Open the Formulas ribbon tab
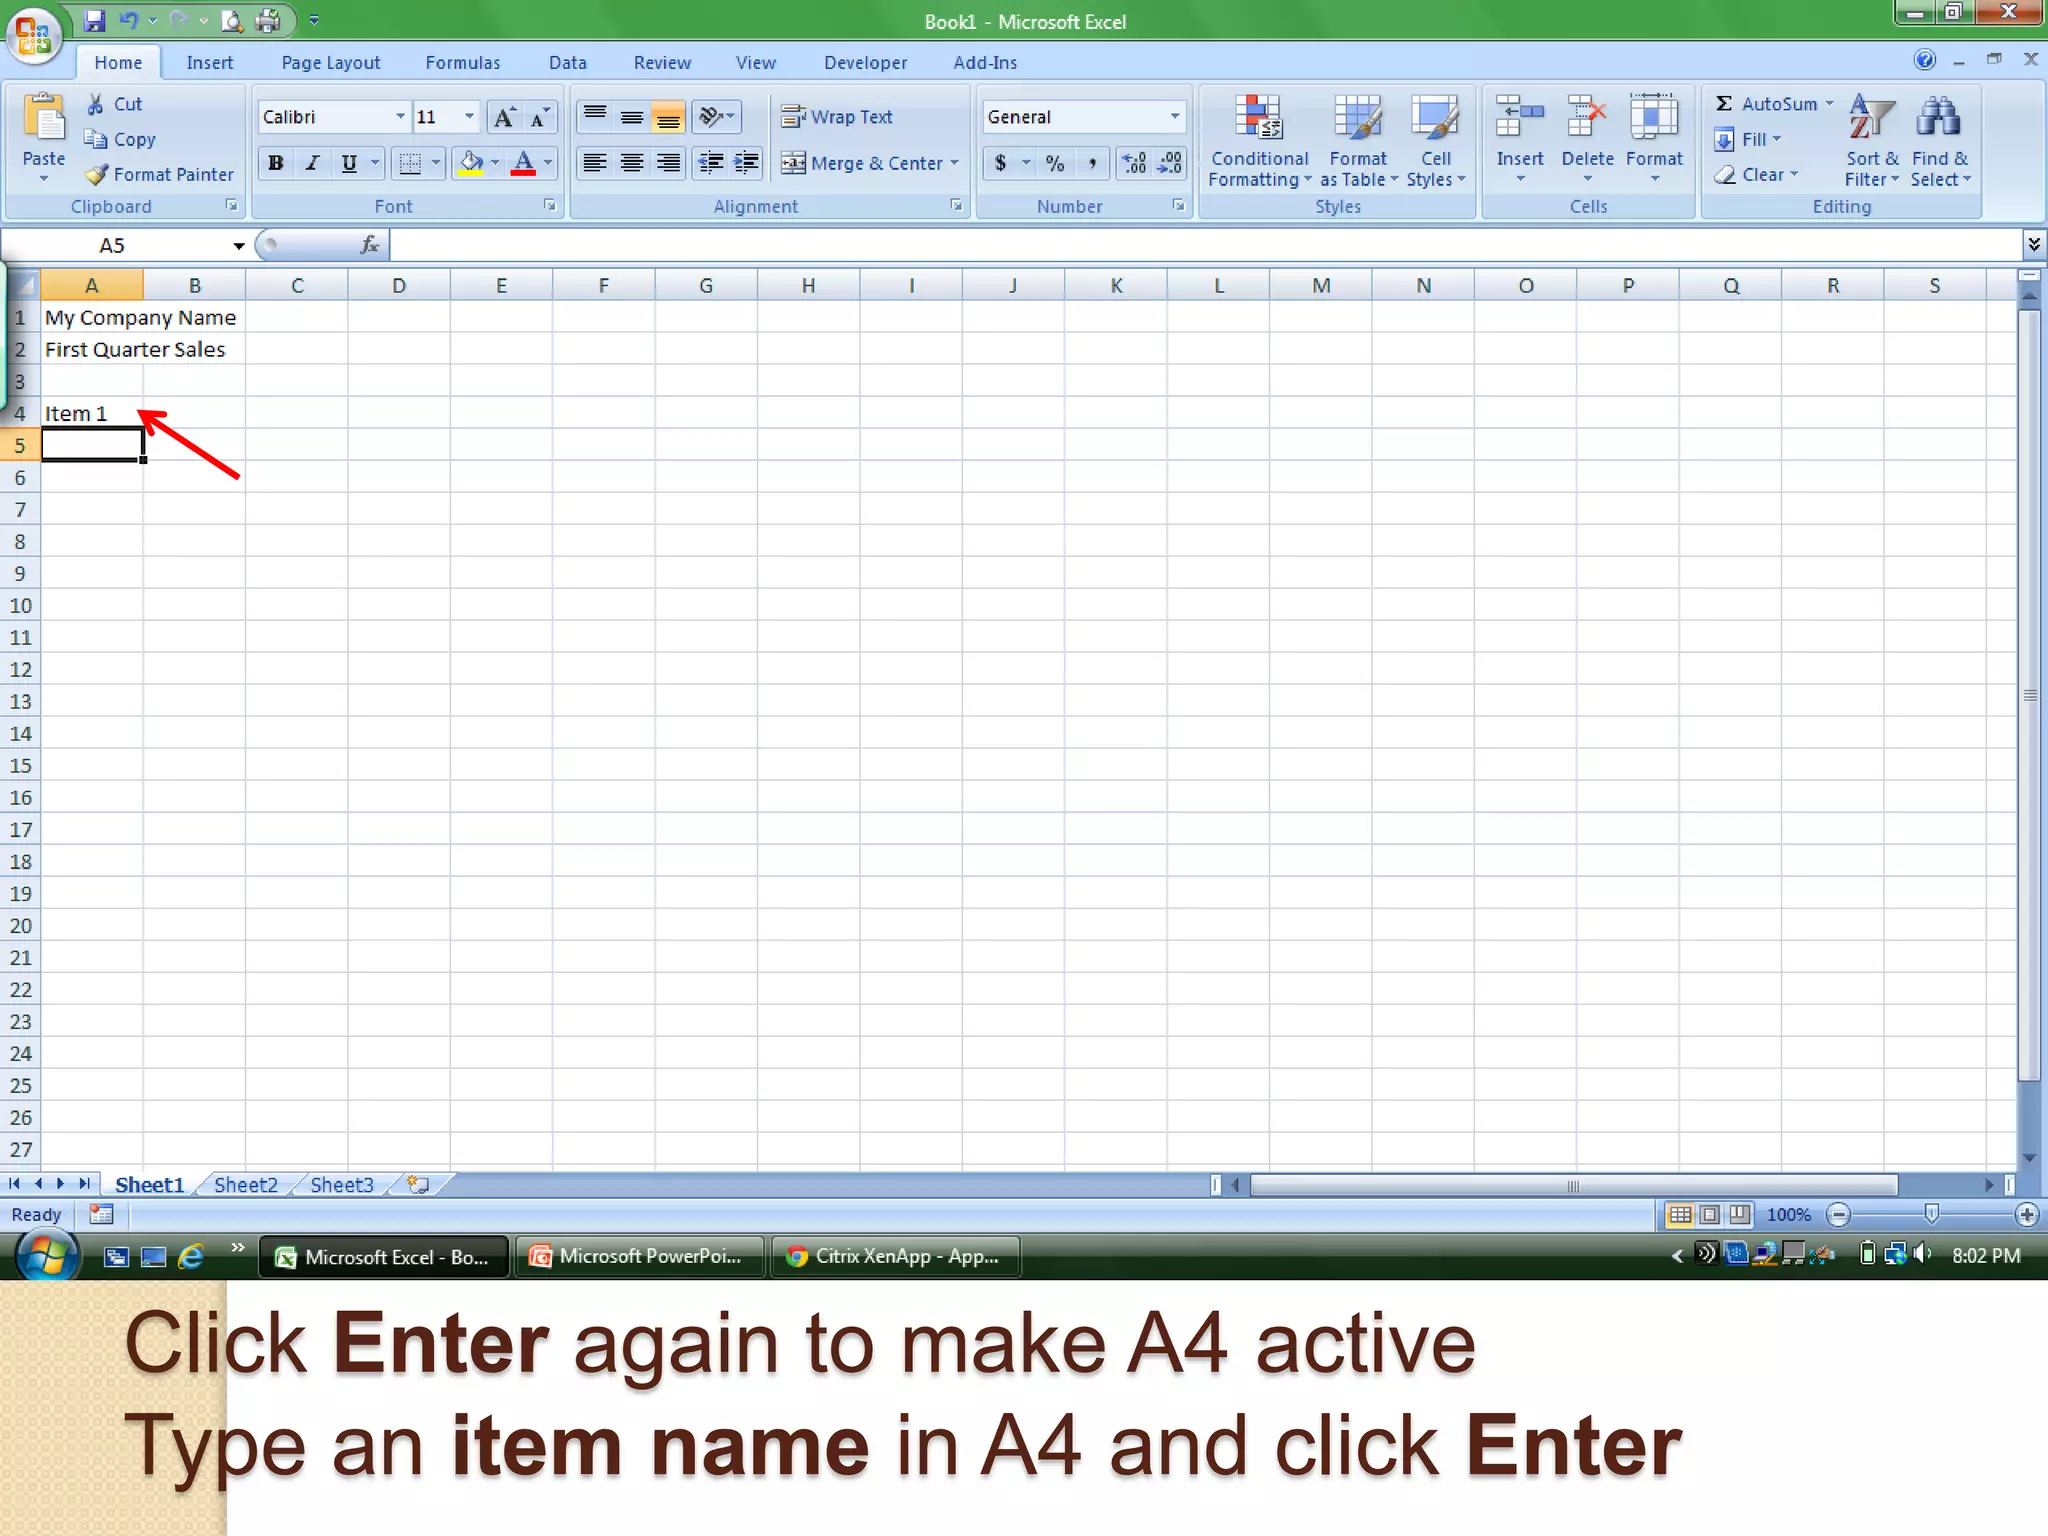This screenshot has width=2048, height=1536. [x=462, y=62]
